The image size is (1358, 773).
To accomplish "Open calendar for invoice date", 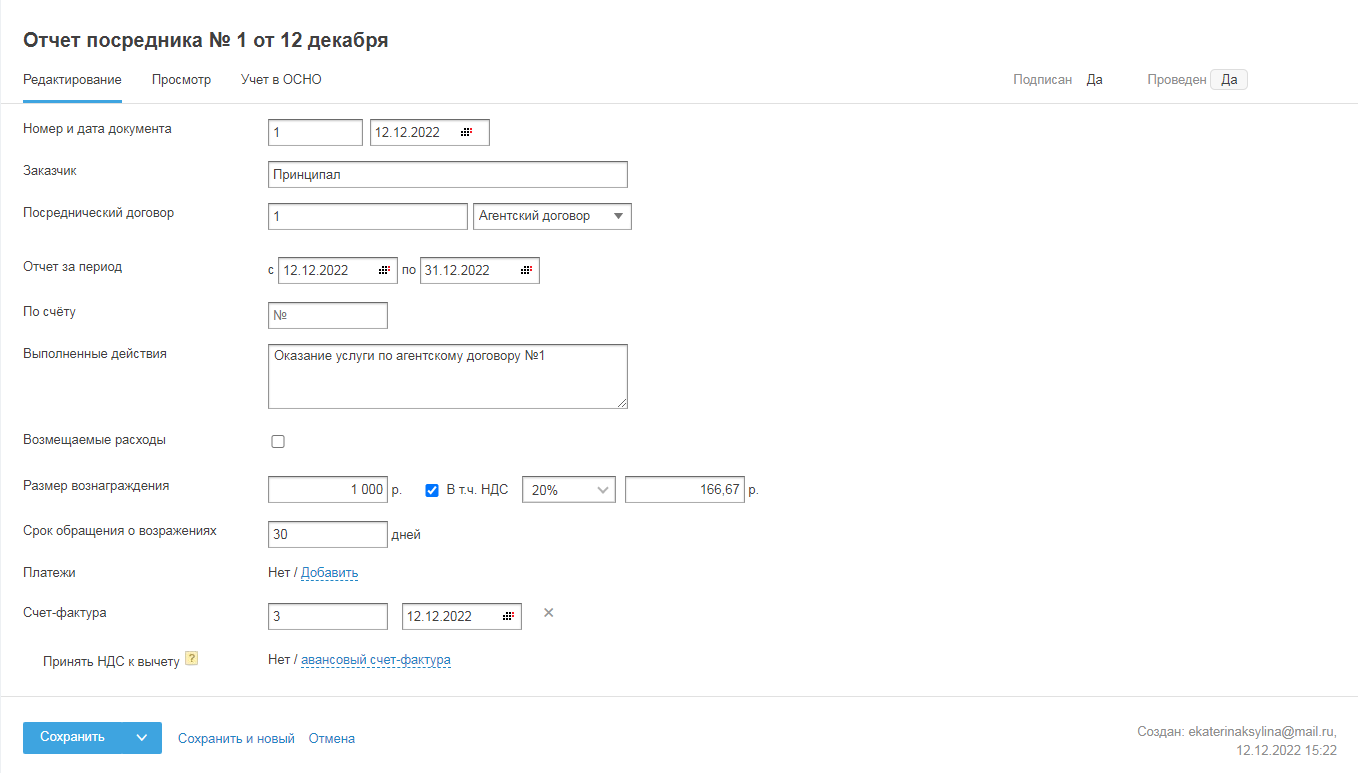I will coord(508,616).
